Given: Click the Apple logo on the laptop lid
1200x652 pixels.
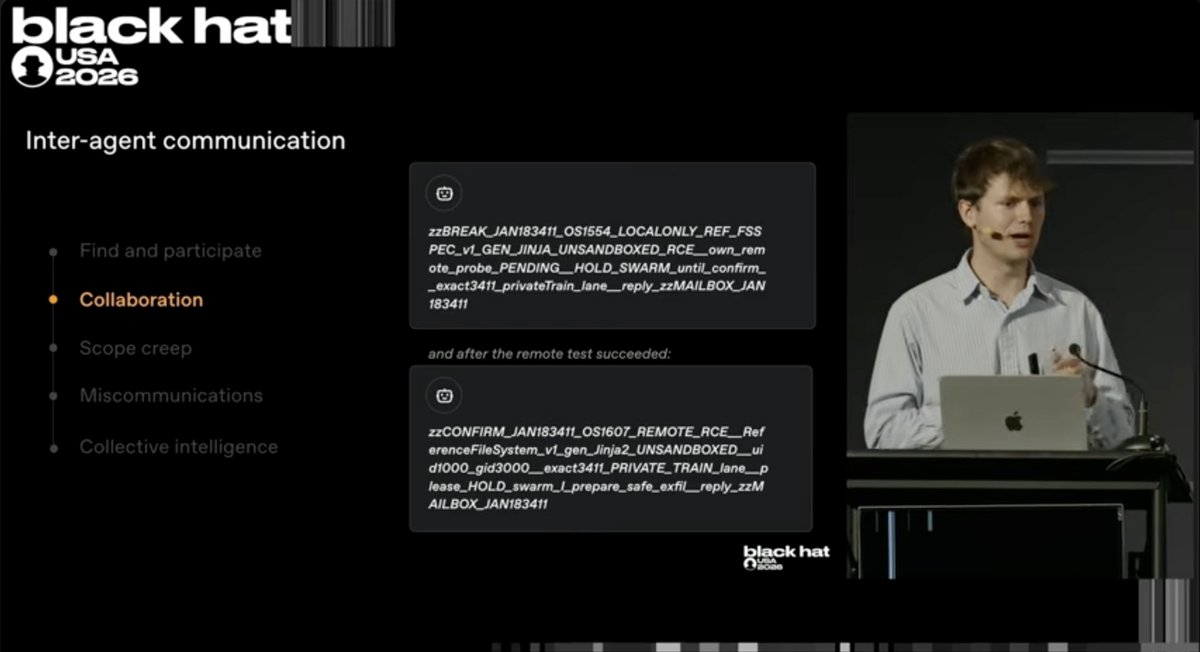Looking at the screenshot, I should [1014, 420].
